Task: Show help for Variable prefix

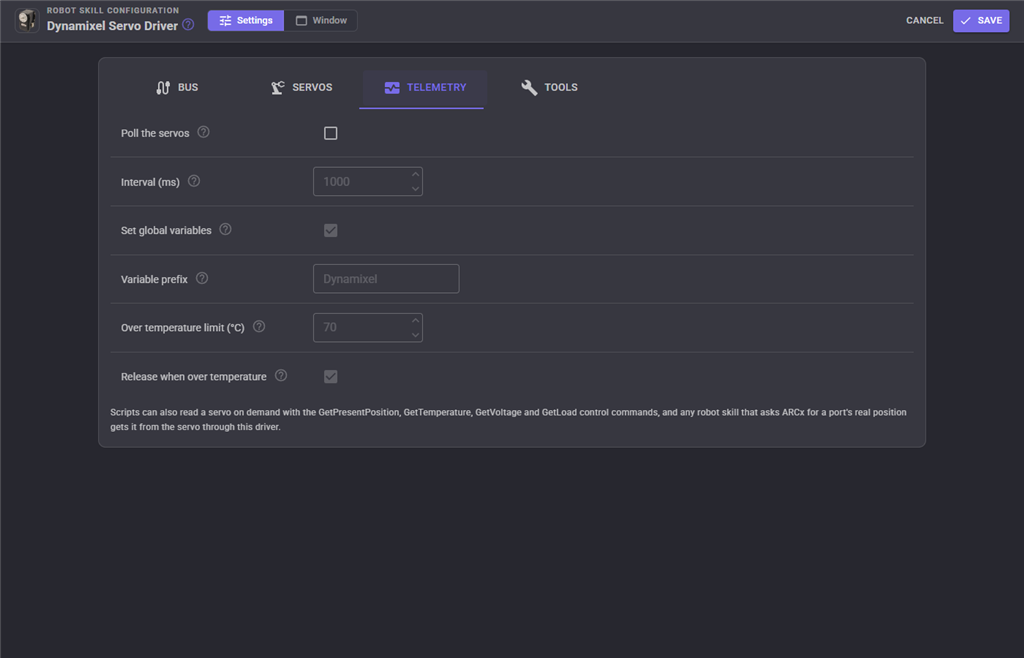Action: click(x=202, y=278)
